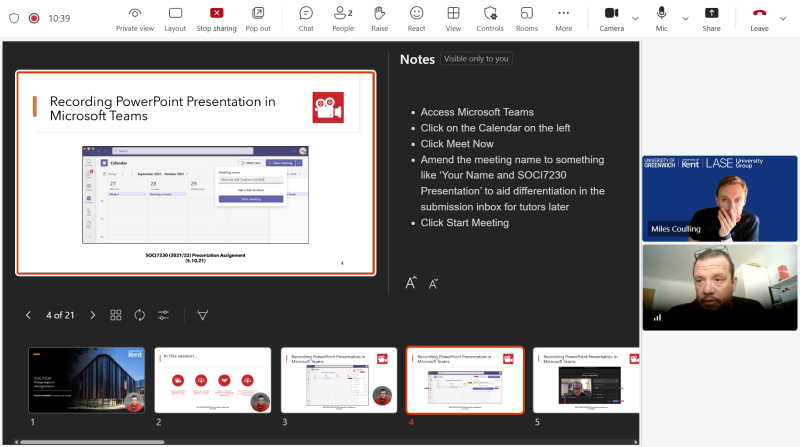Screen dimensions: 800x447
Task: Increase the notes font size
Action: tap(411, 283)
